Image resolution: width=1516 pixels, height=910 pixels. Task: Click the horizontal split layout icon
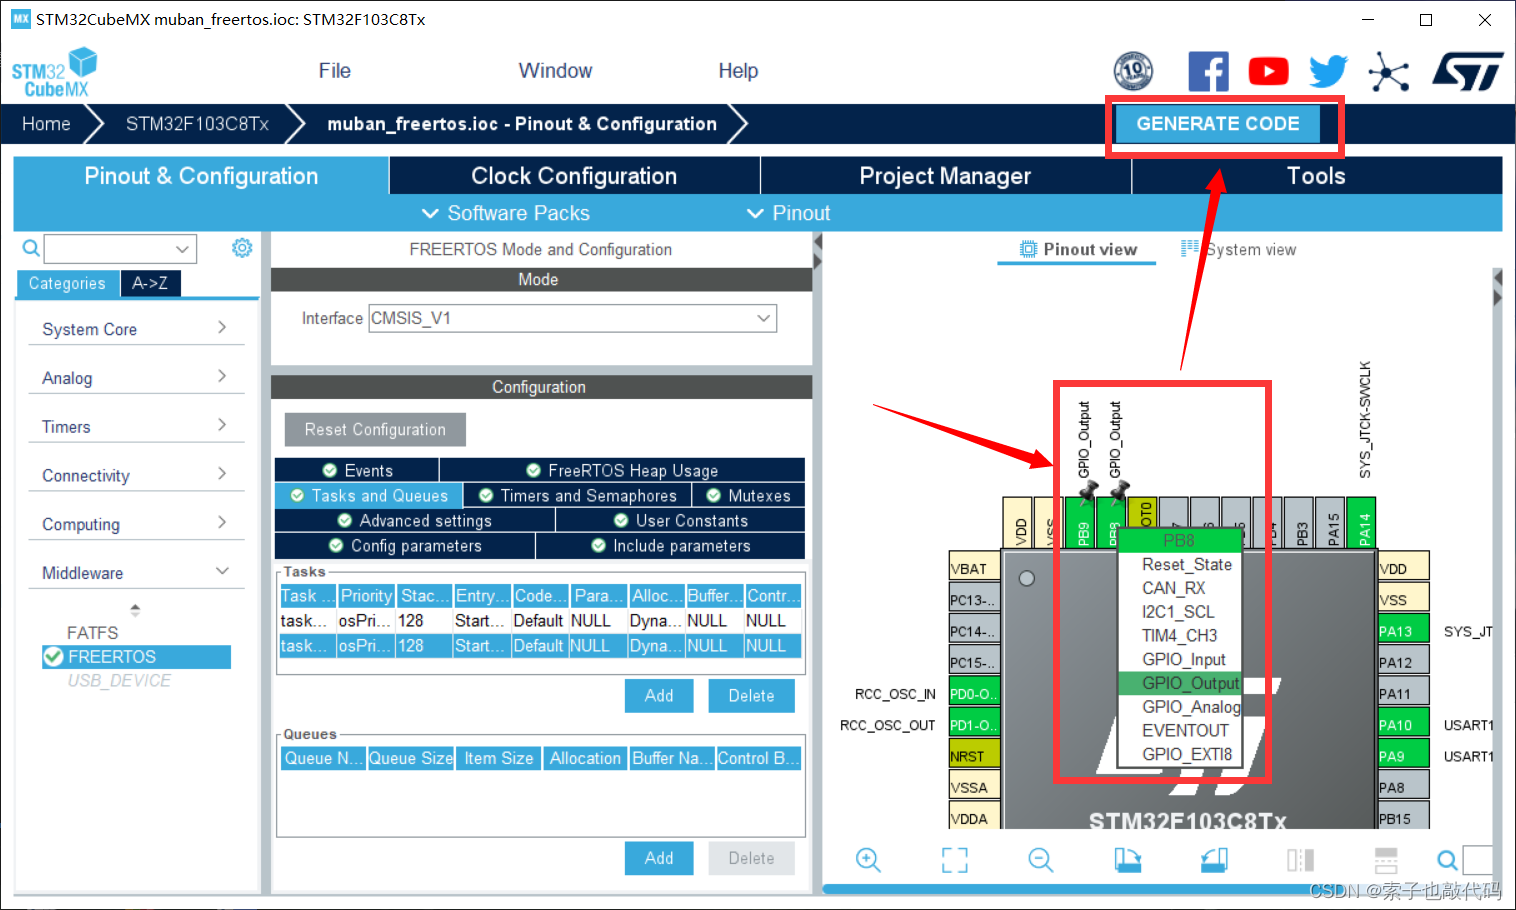[x=1386, y=860]
